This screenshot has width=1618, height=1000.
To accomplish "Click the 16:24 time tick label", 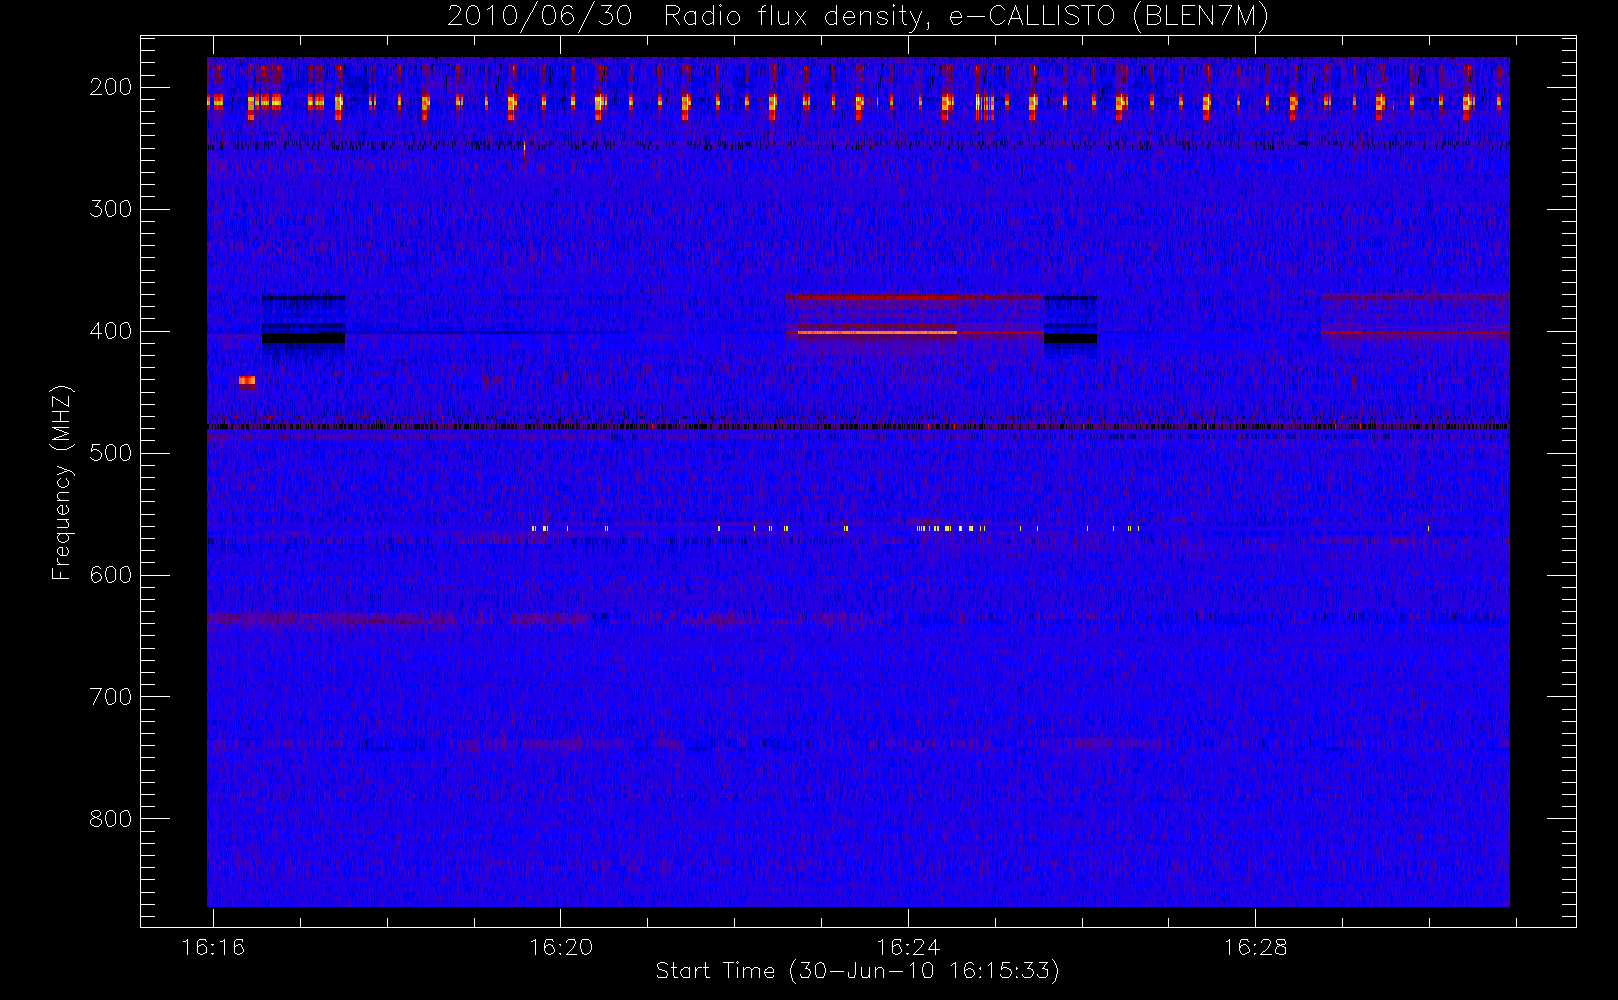I will (908, 947).
